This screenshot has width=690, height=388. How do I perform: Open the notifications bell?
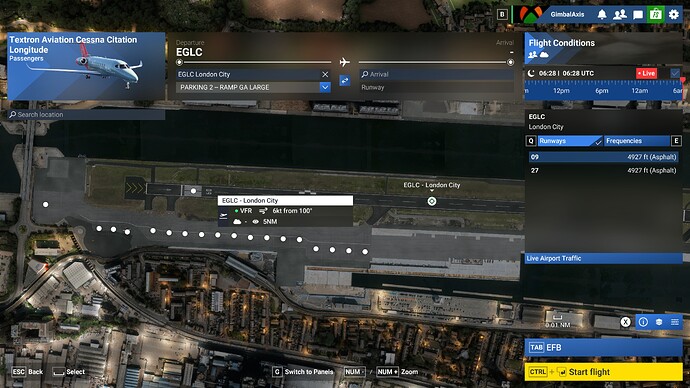click(602, 15)
